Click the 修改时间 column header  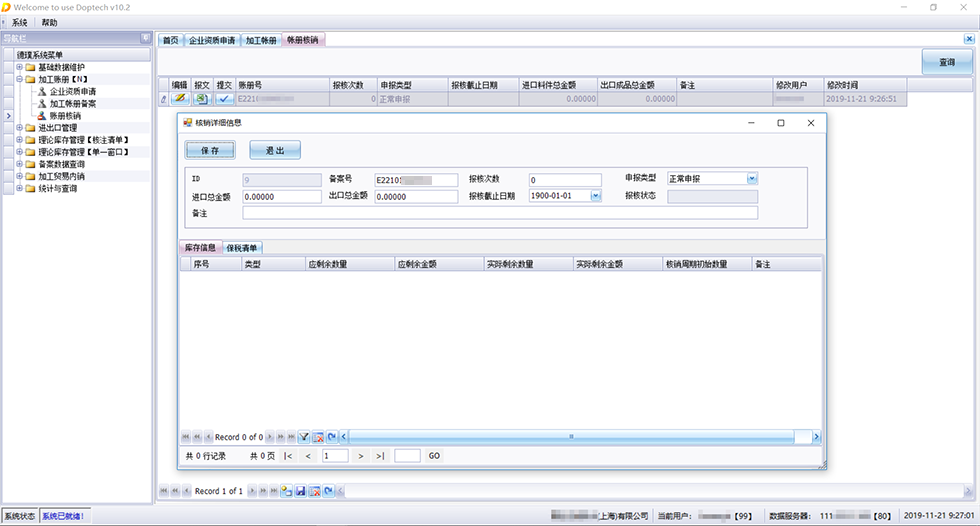[x=864, y=85]
